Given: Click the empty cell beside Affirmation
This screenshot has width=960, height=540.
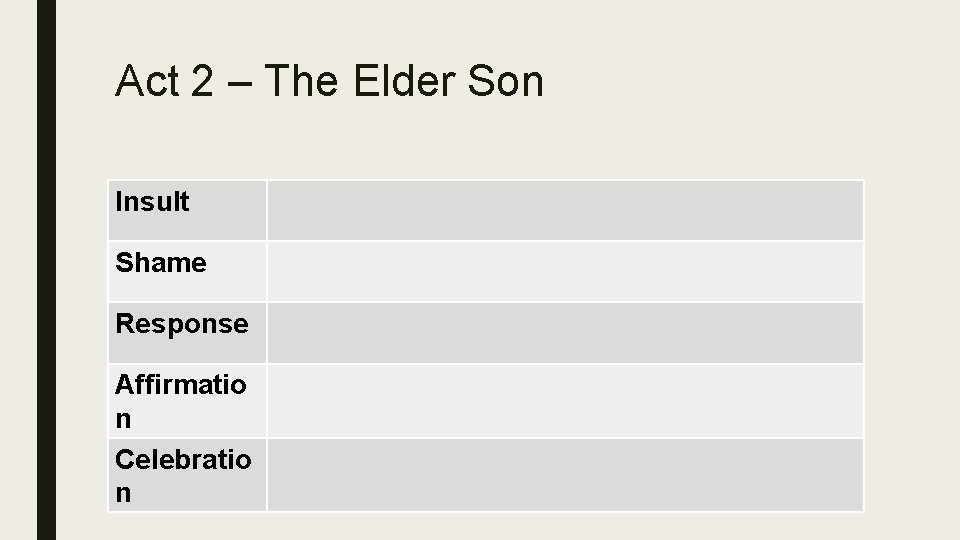Looking at the screenshot, I should (x=565, y=401).
